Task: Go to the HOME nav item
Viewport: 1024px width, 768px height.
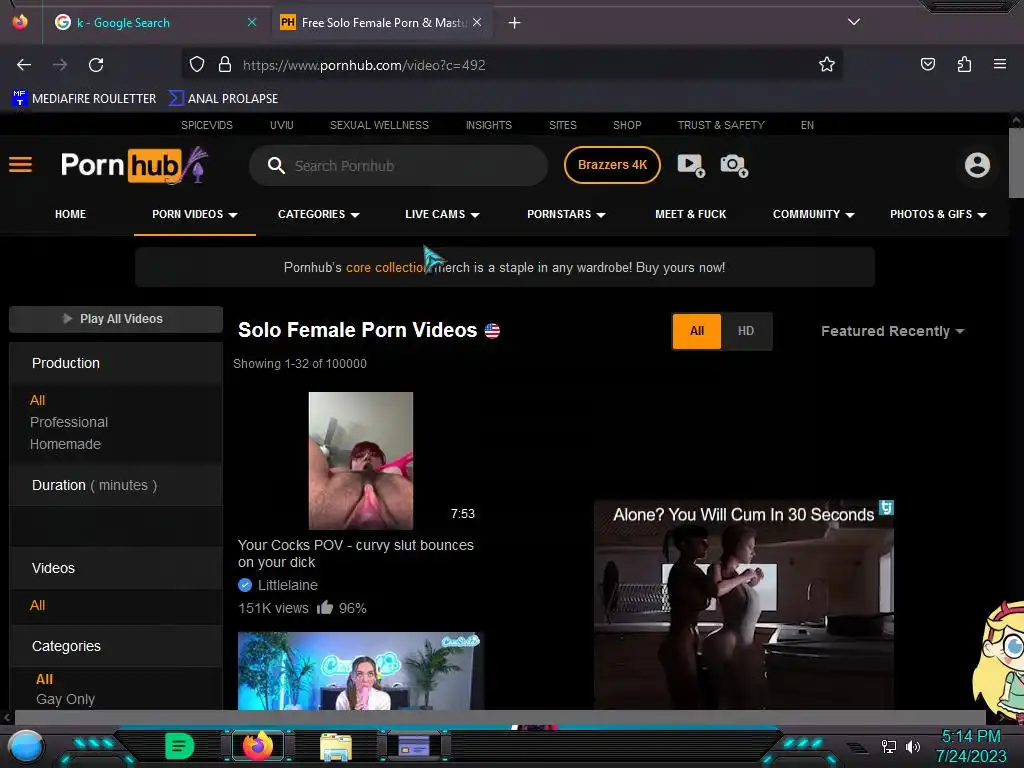Action: (x=71, y=214)
